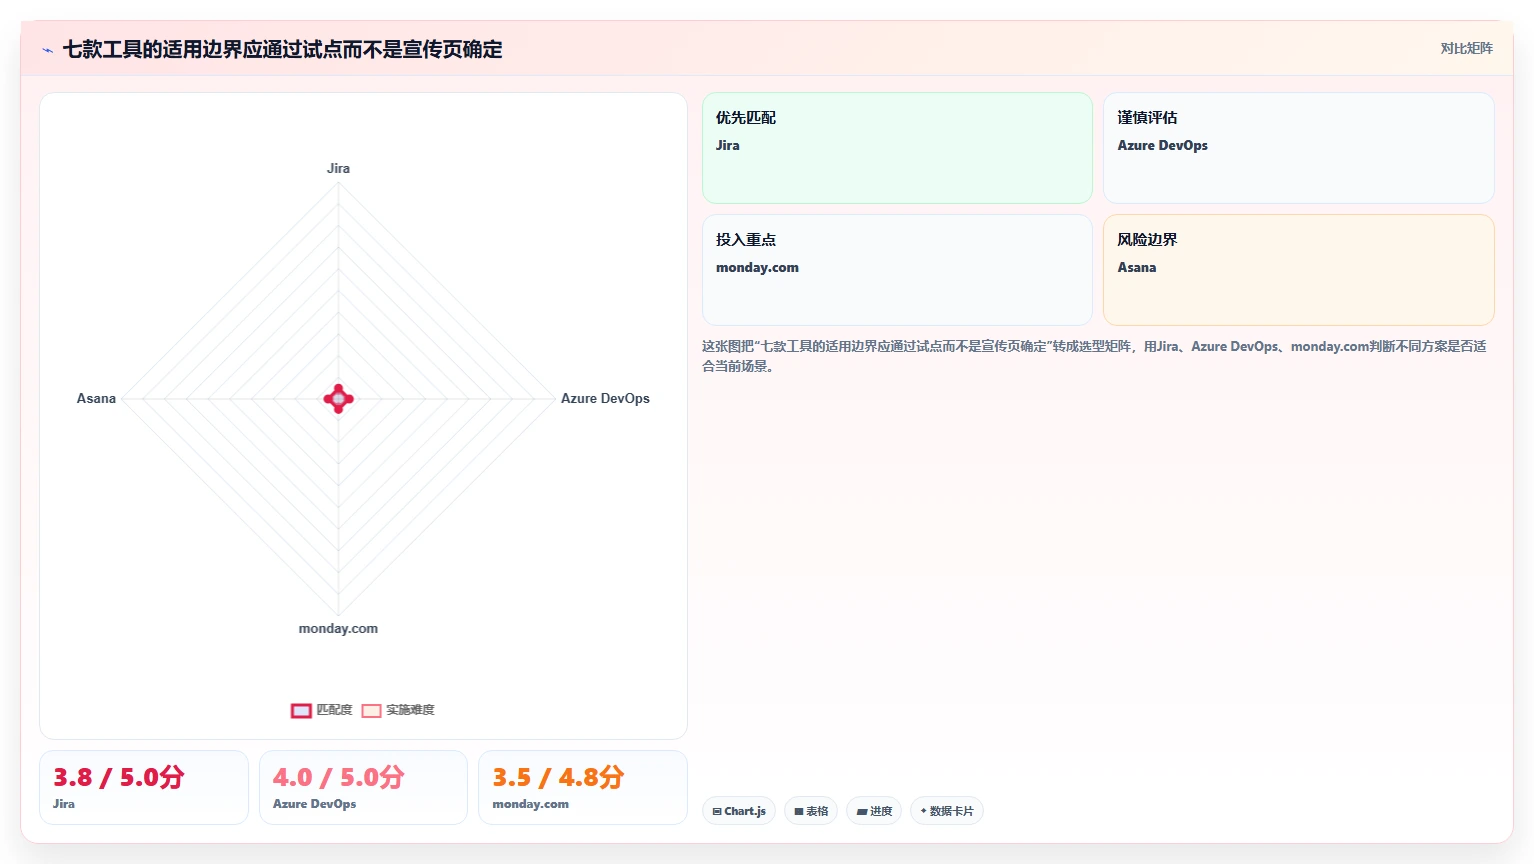Viewport: 1534px width, 864px height.
Task: Click the 对比矩阵 label at top right
Action: pos(1466,48)
